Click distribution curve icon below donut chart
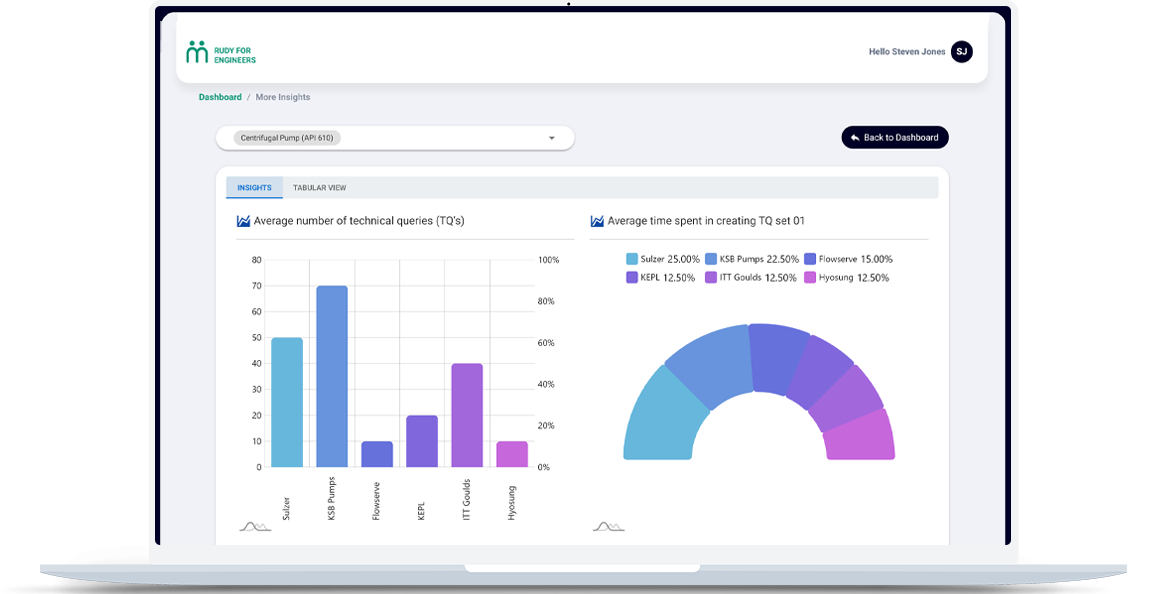This screenshot has width=1175, height=594. pyautogui.click(x=608, y=527)
